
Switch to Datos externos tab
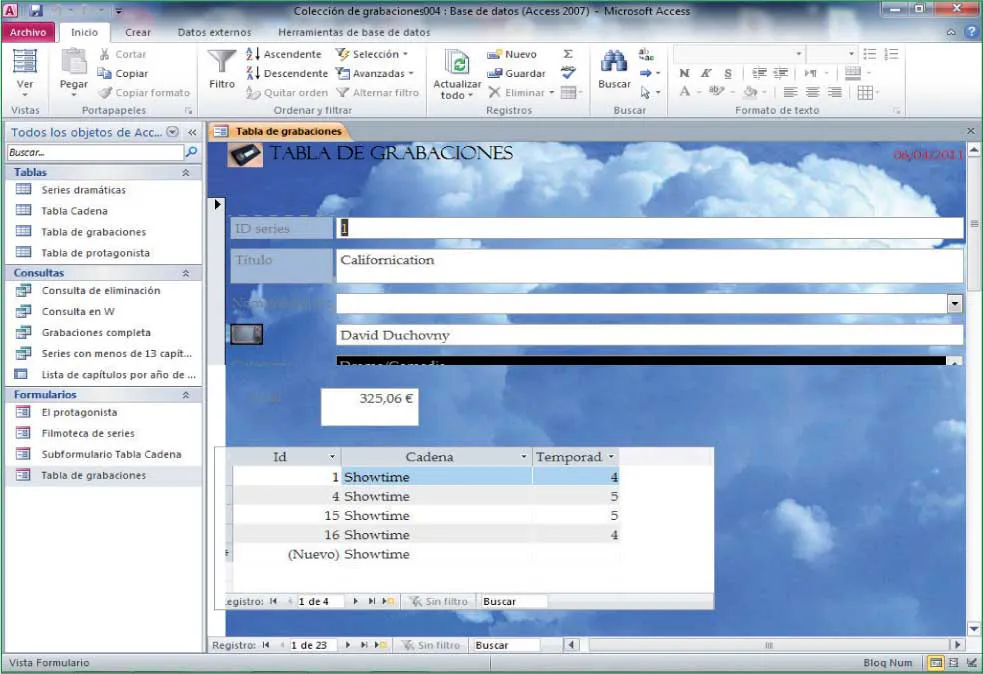tap(214, 32)
